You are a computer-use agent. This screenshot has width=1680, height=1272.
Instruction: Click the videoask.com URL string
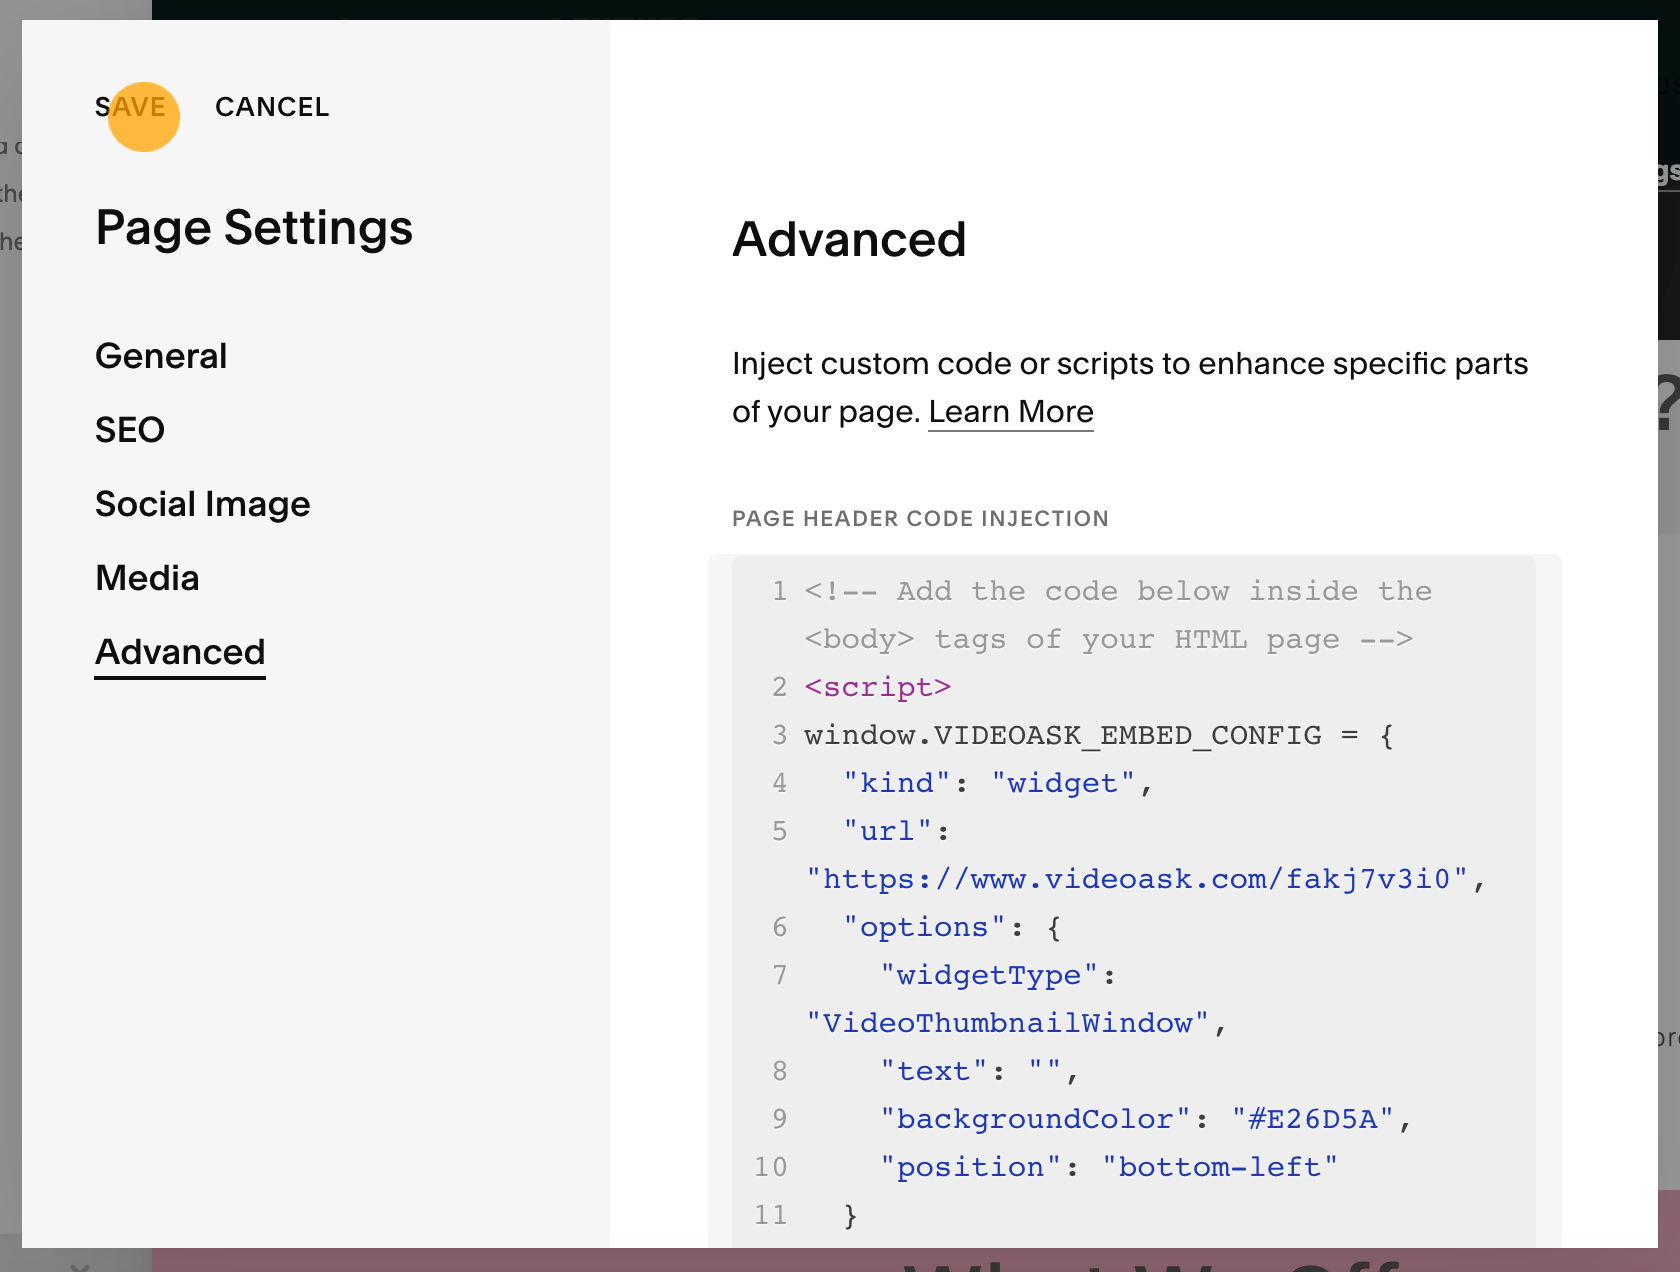pyautogui.click(x=1137, y=879)
